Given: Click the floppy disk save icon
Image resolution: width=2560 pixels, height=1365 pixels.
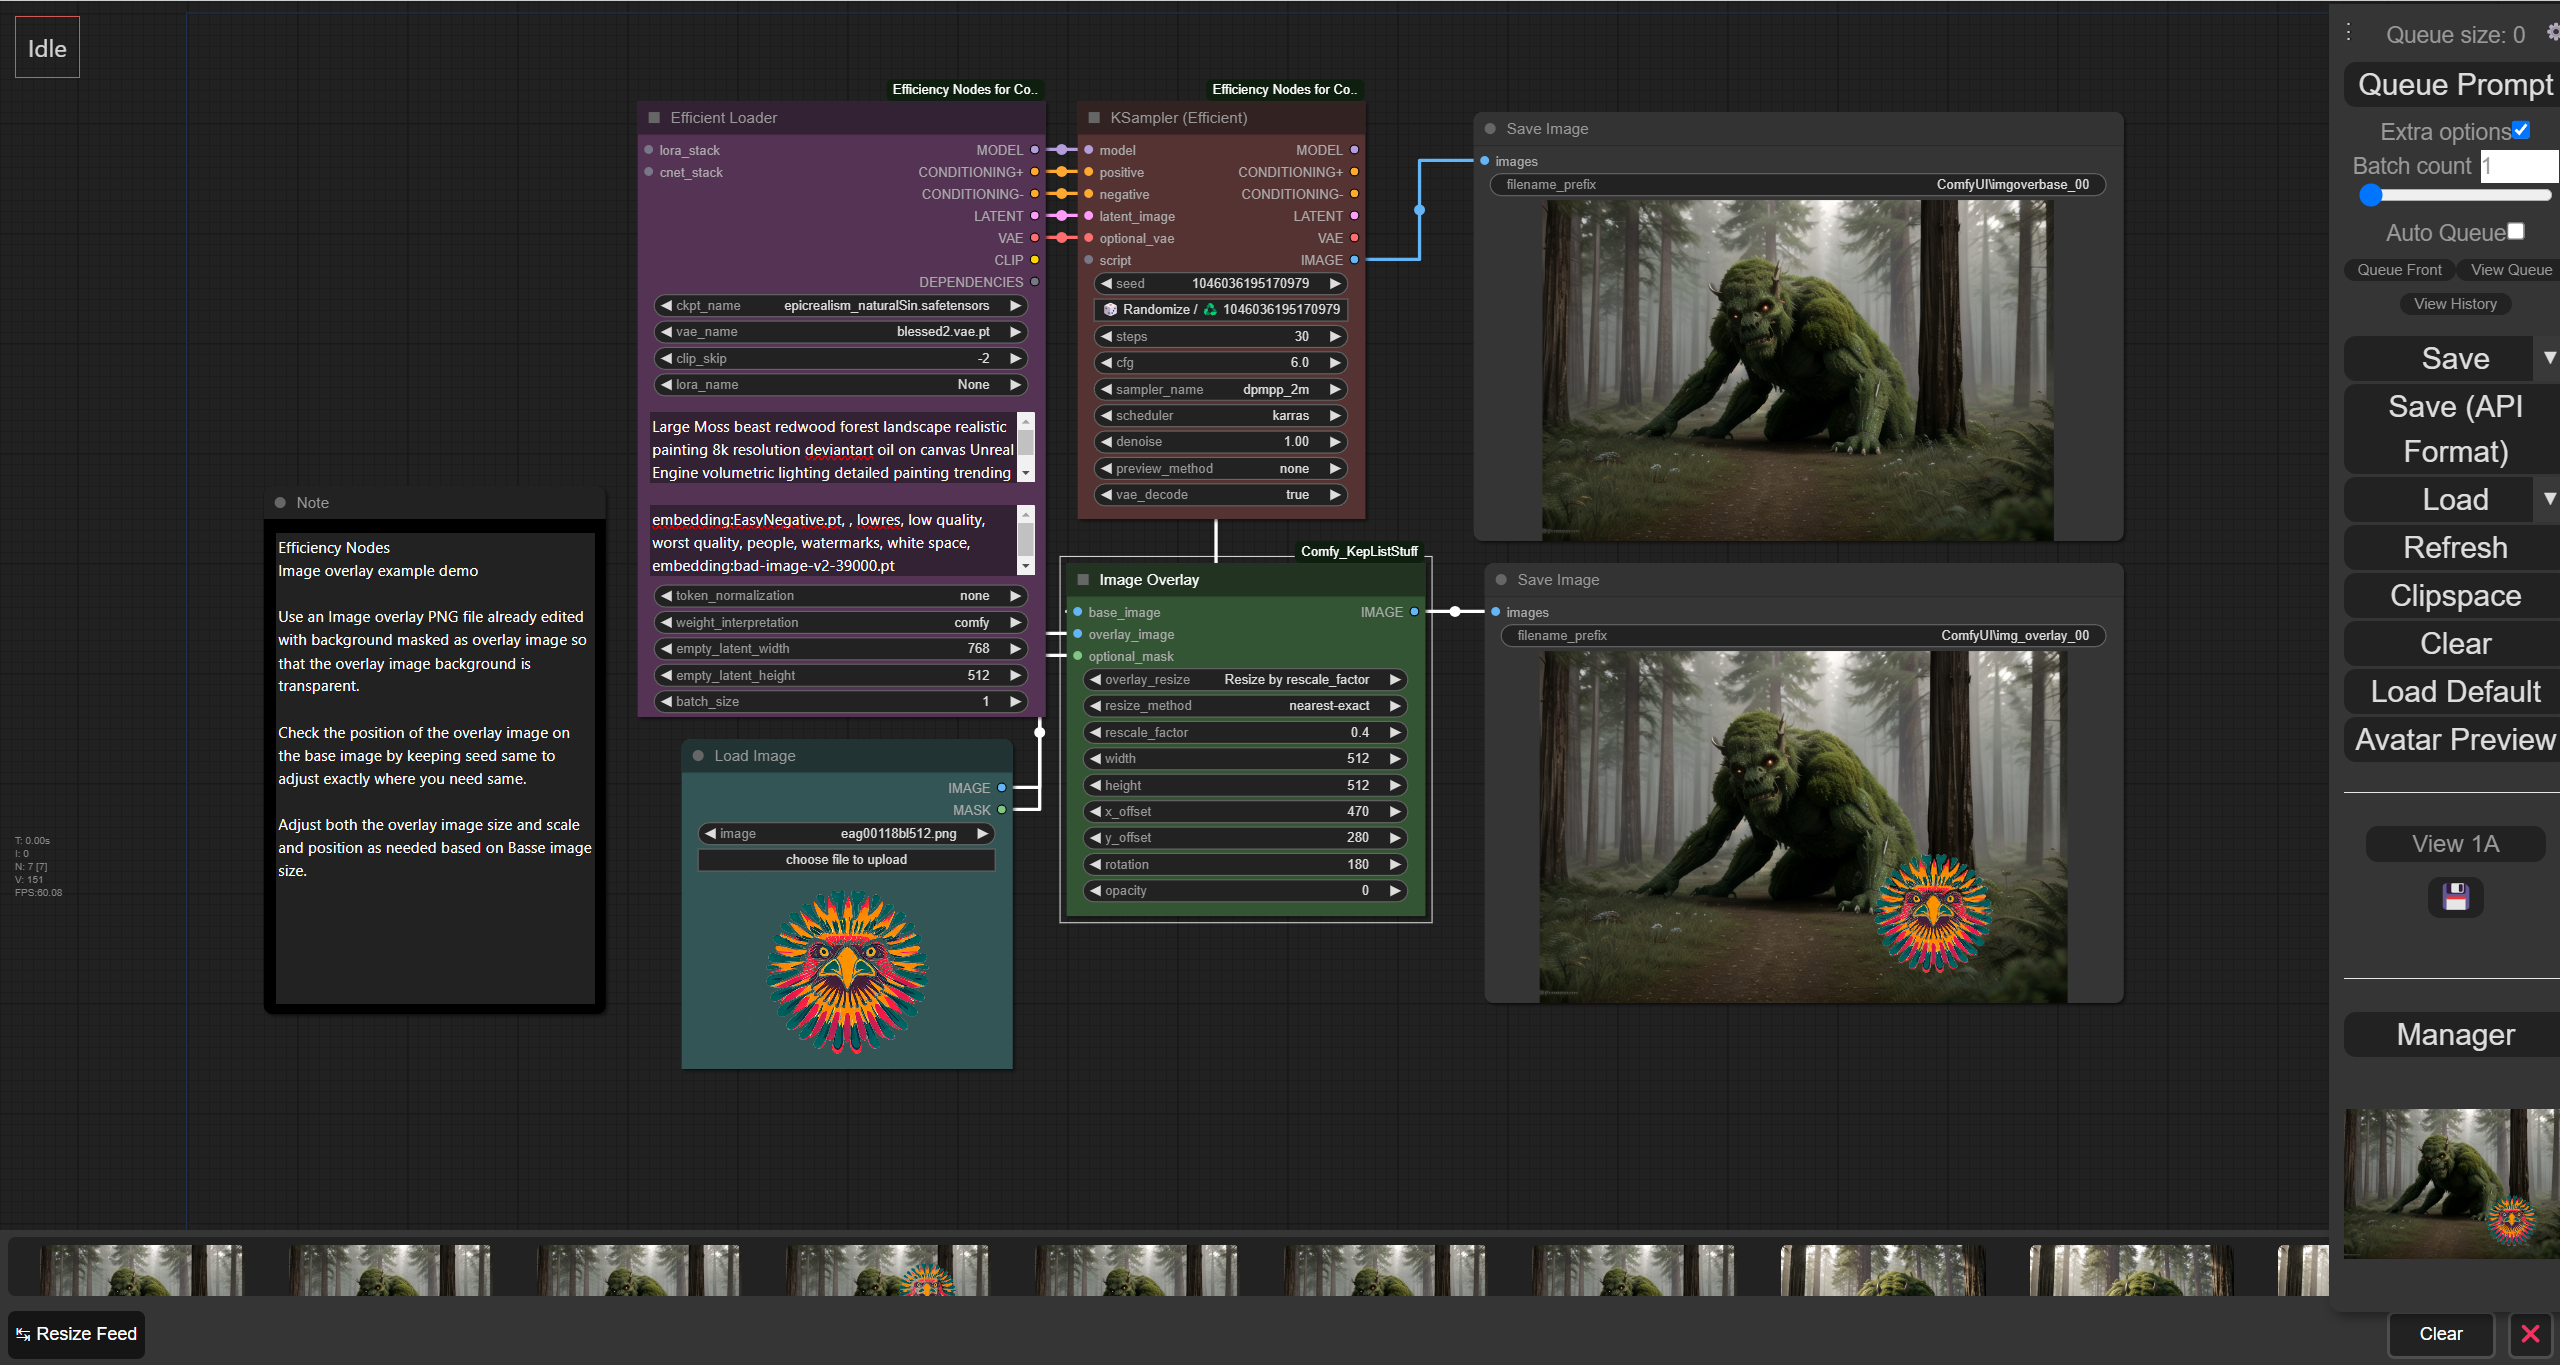Looking at the screenshot, I should point(2455,897).
